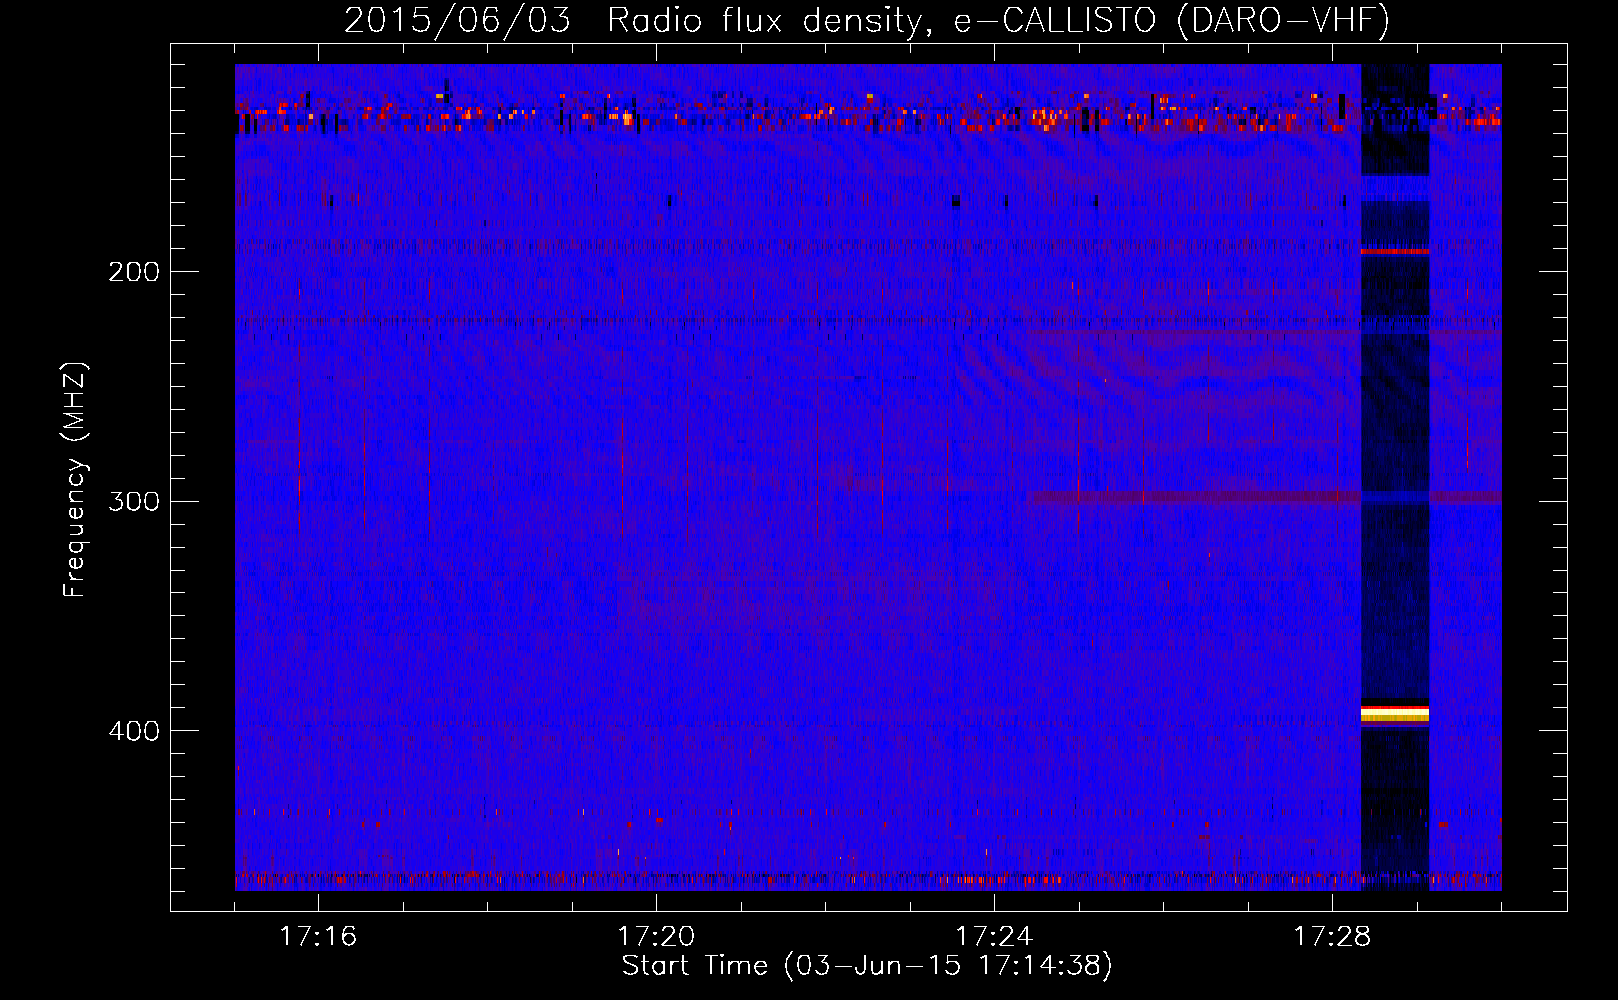
Task: Click the 17:20 time tick label
Action: [656, 936]
